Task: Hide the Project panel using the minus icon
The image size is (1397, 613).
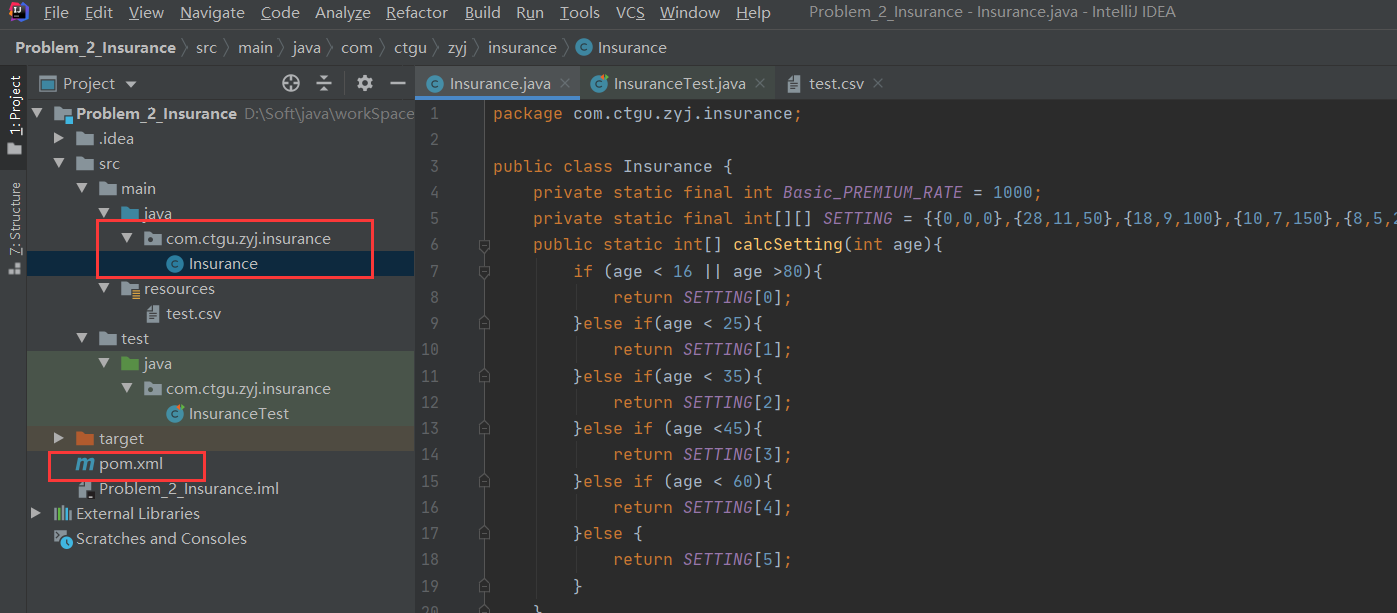Action: [x=398, y=83]
